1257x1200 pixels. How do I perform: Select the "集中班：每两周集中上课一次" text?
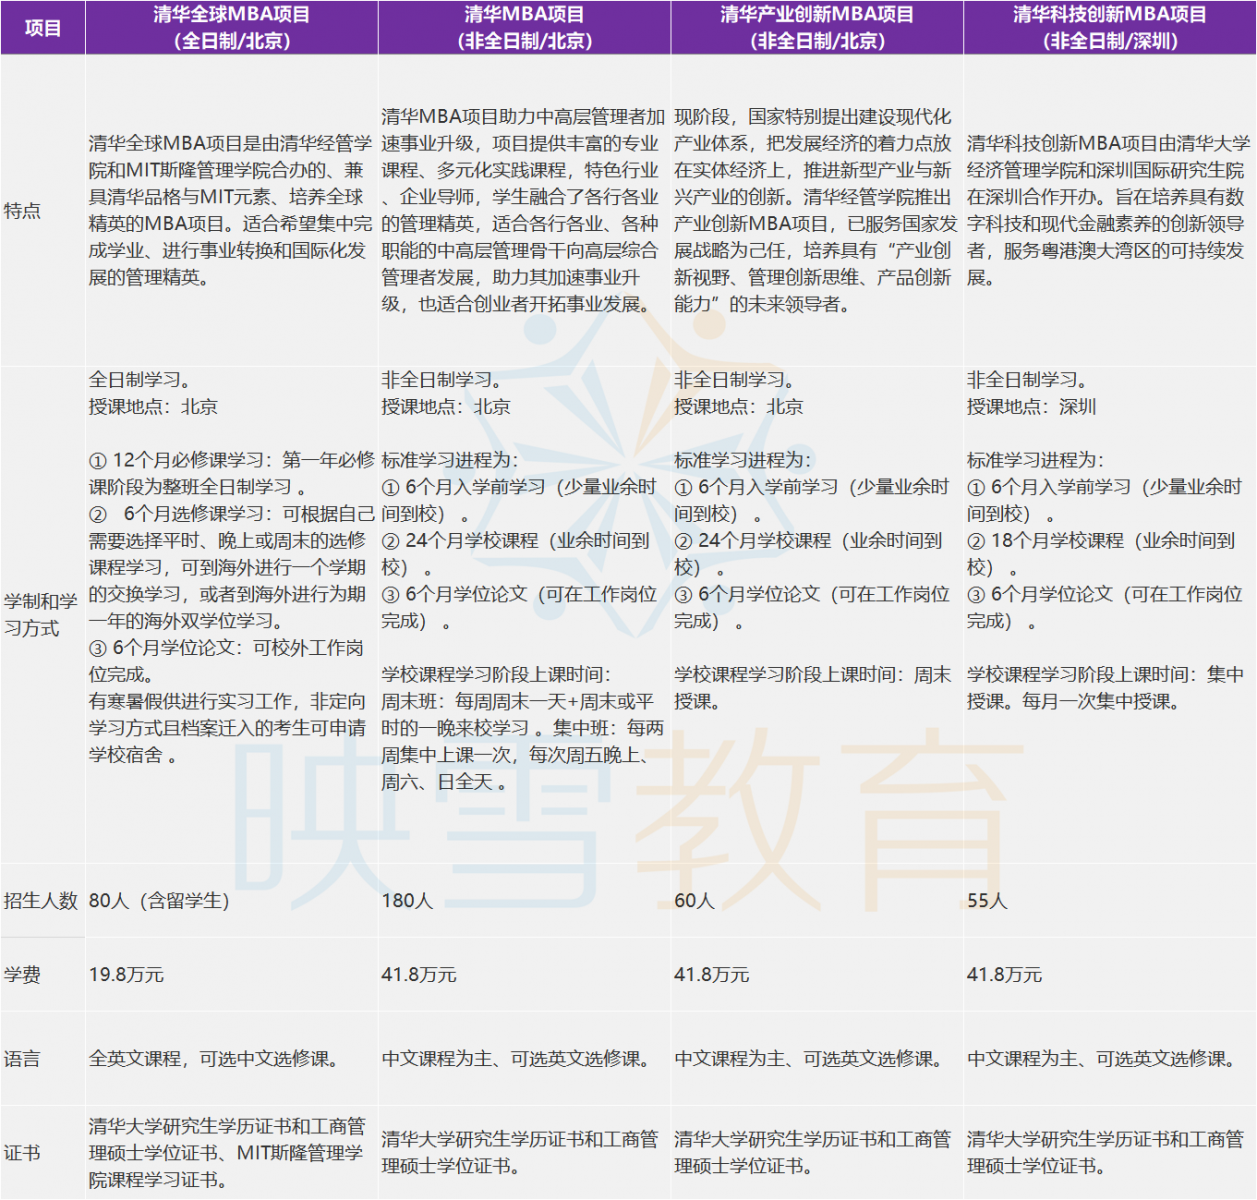tap(522, 755)
